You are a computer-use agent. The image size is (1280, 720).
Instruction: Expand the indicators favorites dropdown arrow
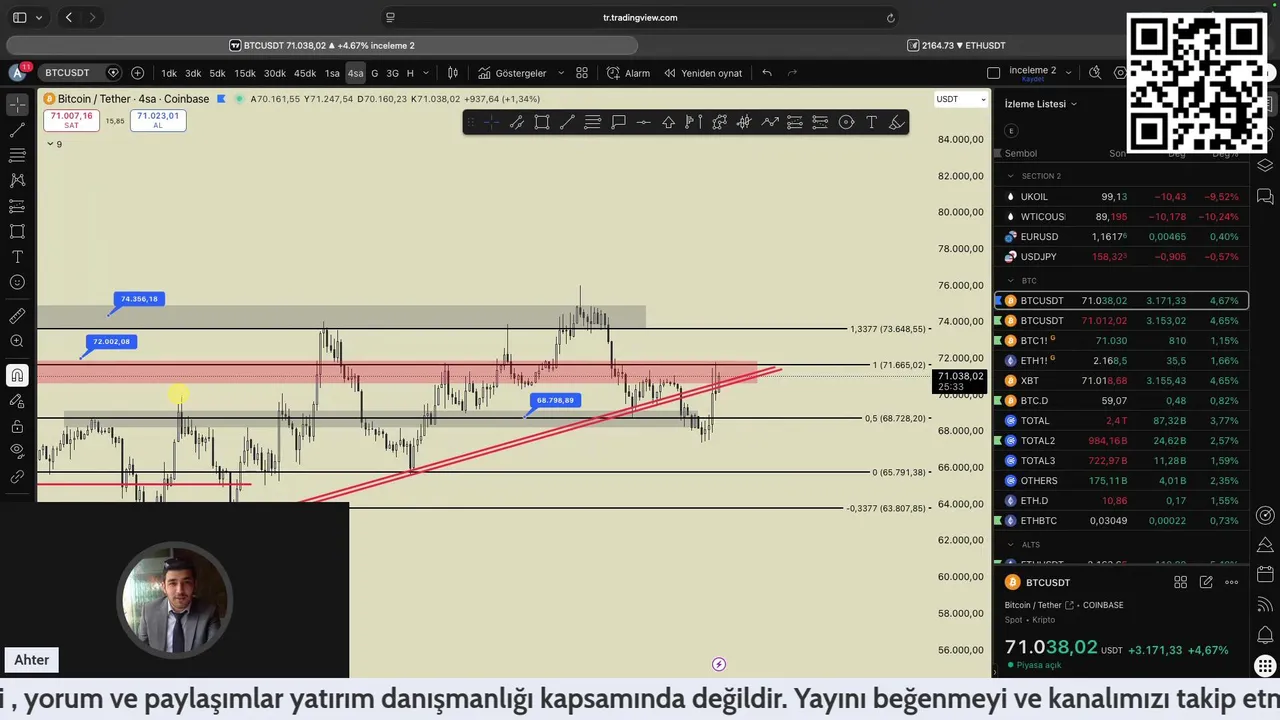point(561,73)
